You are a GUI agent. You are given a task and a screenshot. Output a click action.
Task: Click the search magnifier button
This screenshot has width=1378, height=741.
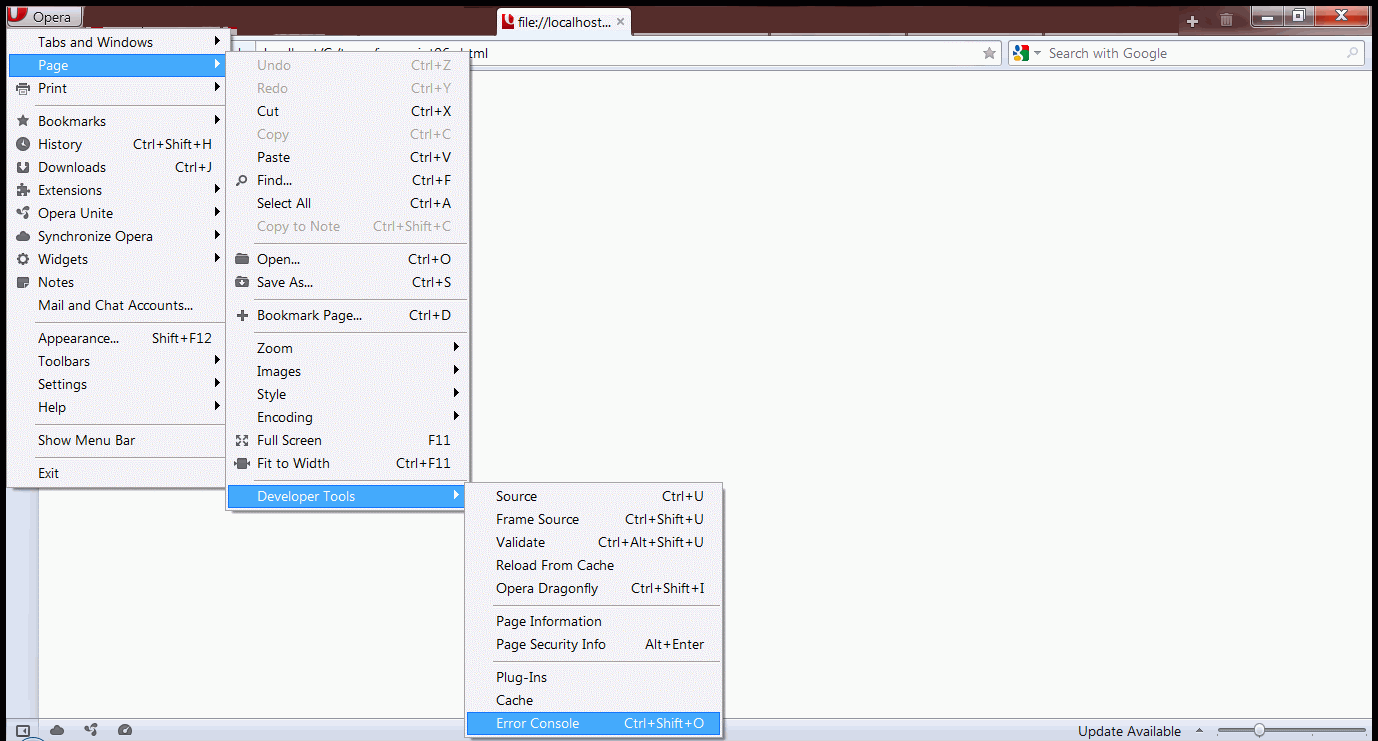pos(1353,53)
